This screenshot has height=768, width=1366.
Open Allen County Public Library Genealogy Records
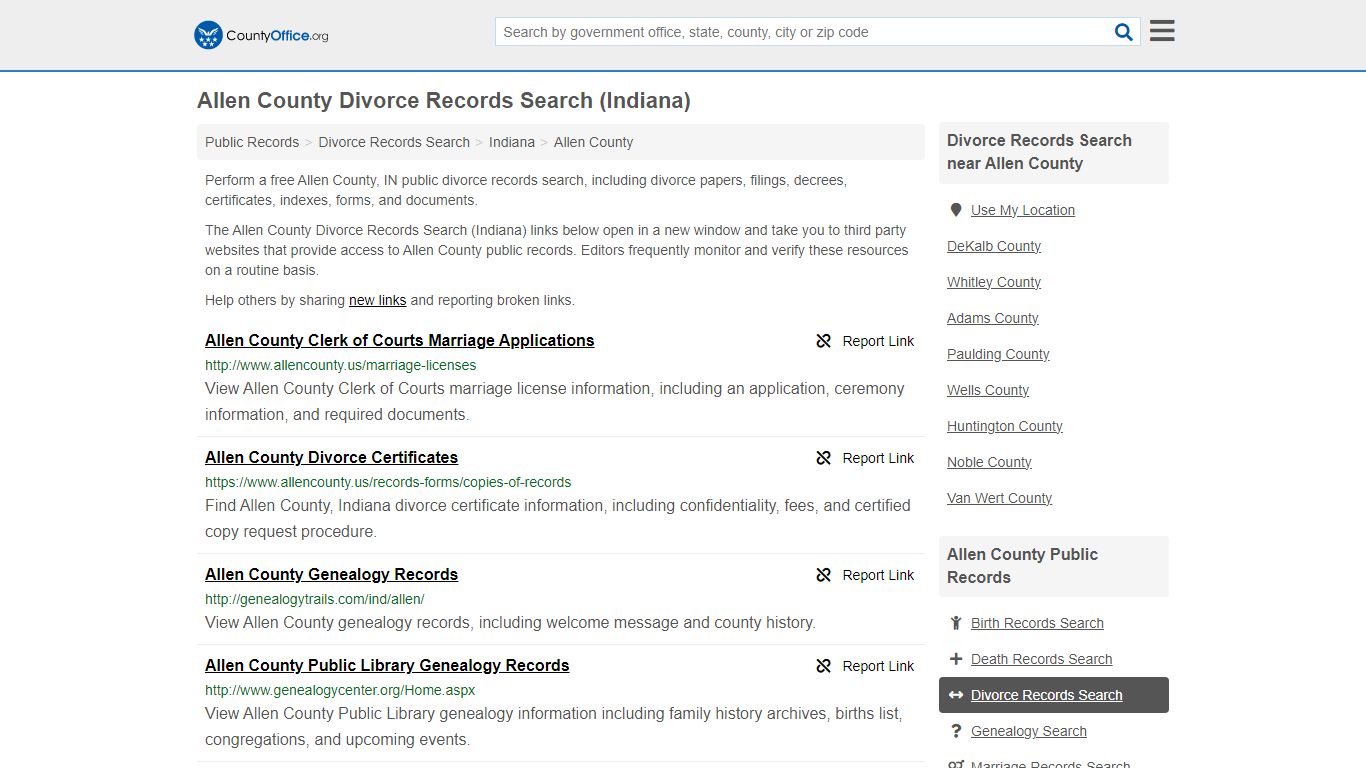pyautogui.click(x=387, y=665)
